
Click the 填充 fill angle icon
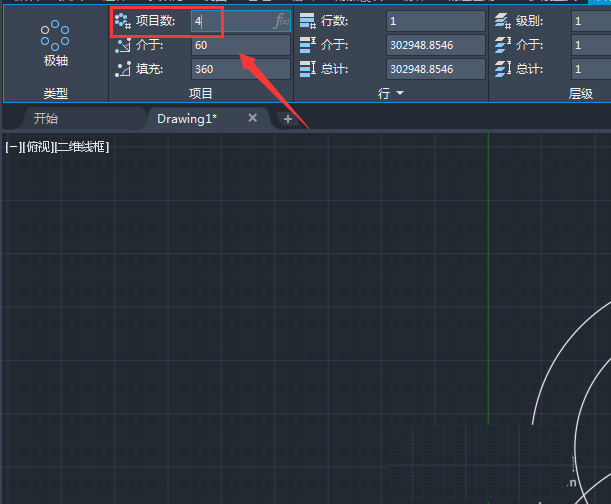(x=123, y=69)
